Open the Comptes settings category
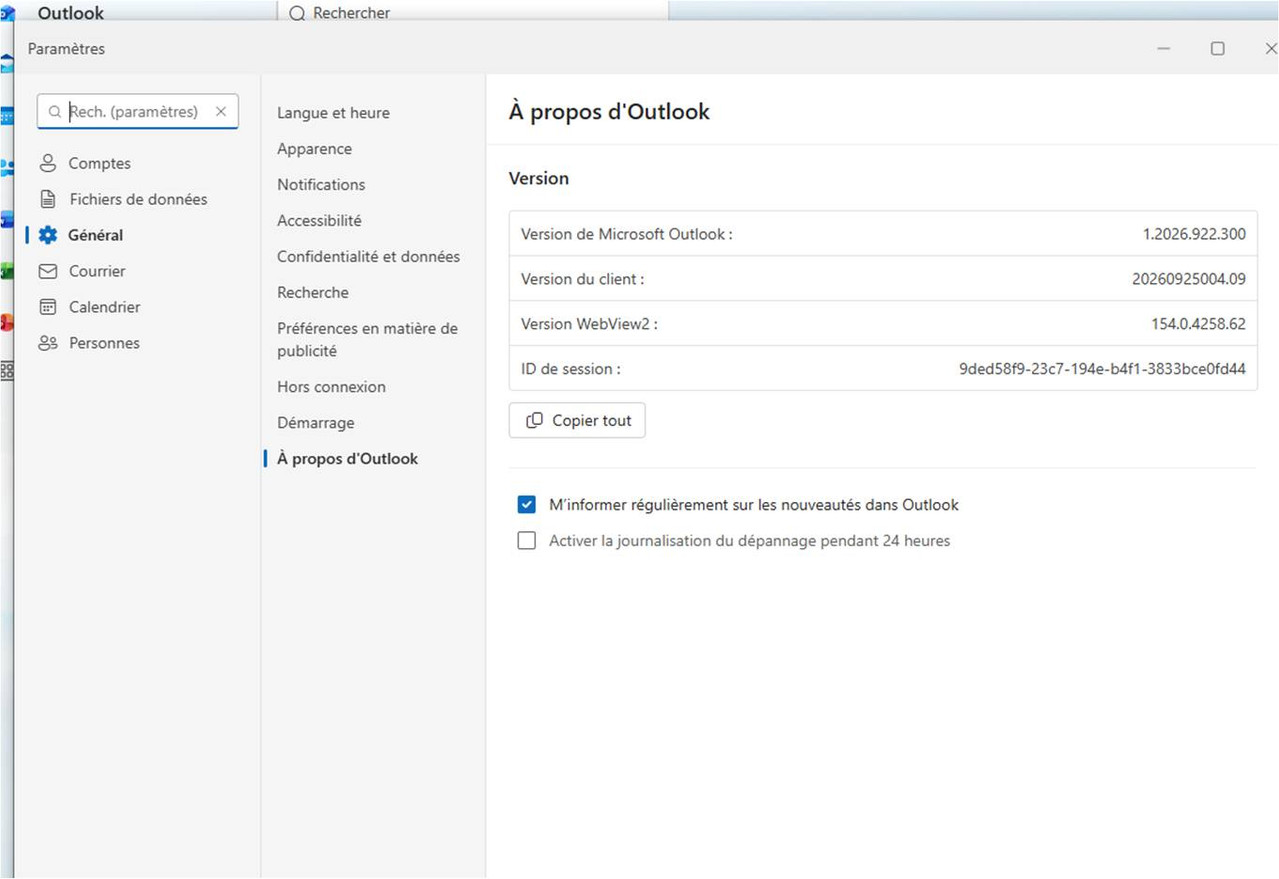The image size is (1279, 879). click(99, 163)
